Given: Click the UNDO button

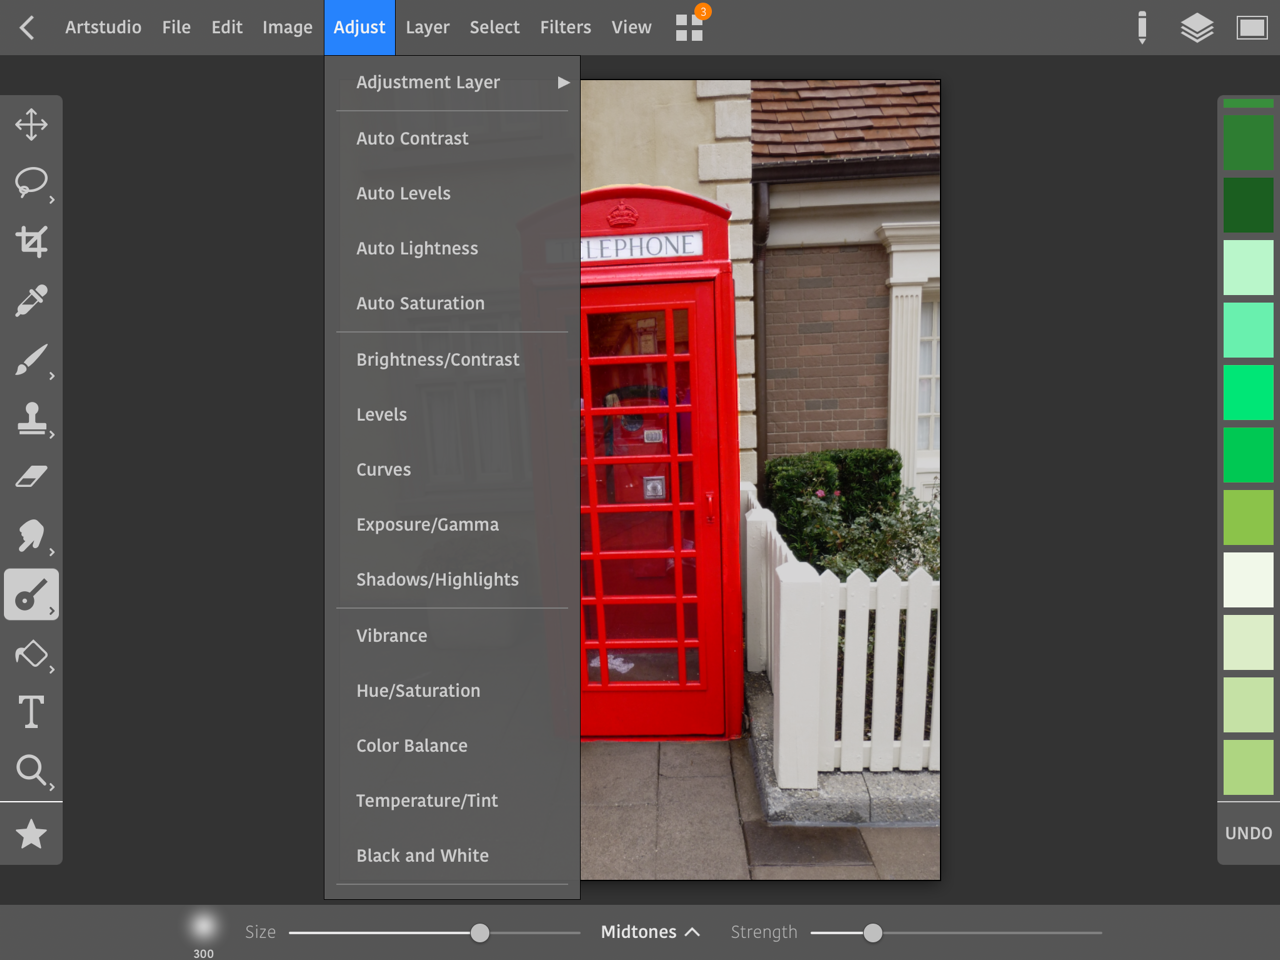Looking at the screenshot, I should pos(1248,833).
